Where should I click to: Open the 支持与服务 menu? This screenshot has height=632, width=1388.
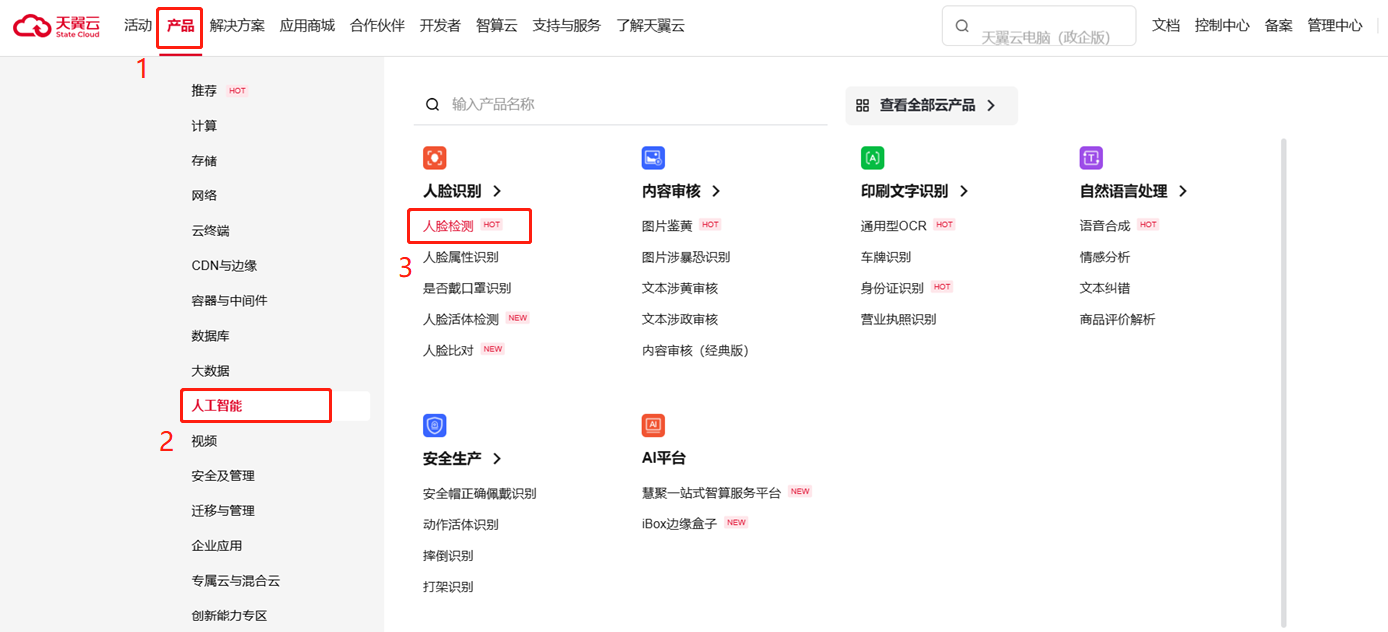[567, 26]
